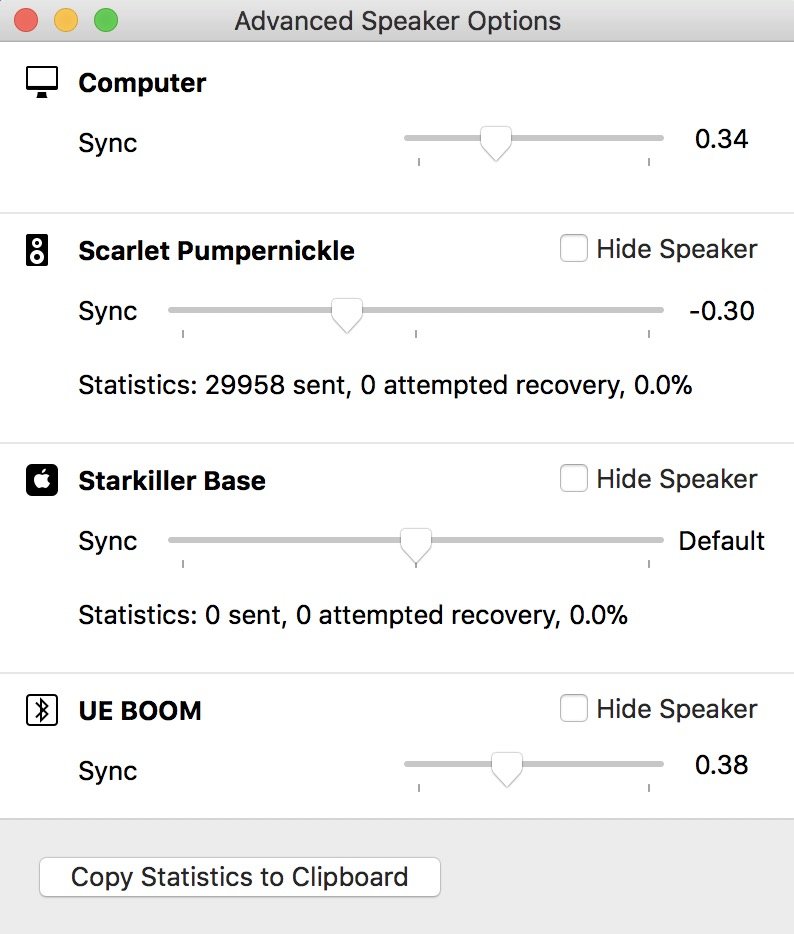Click the Default sync value label
794x934 pixels.
click(x=721, y=541)
